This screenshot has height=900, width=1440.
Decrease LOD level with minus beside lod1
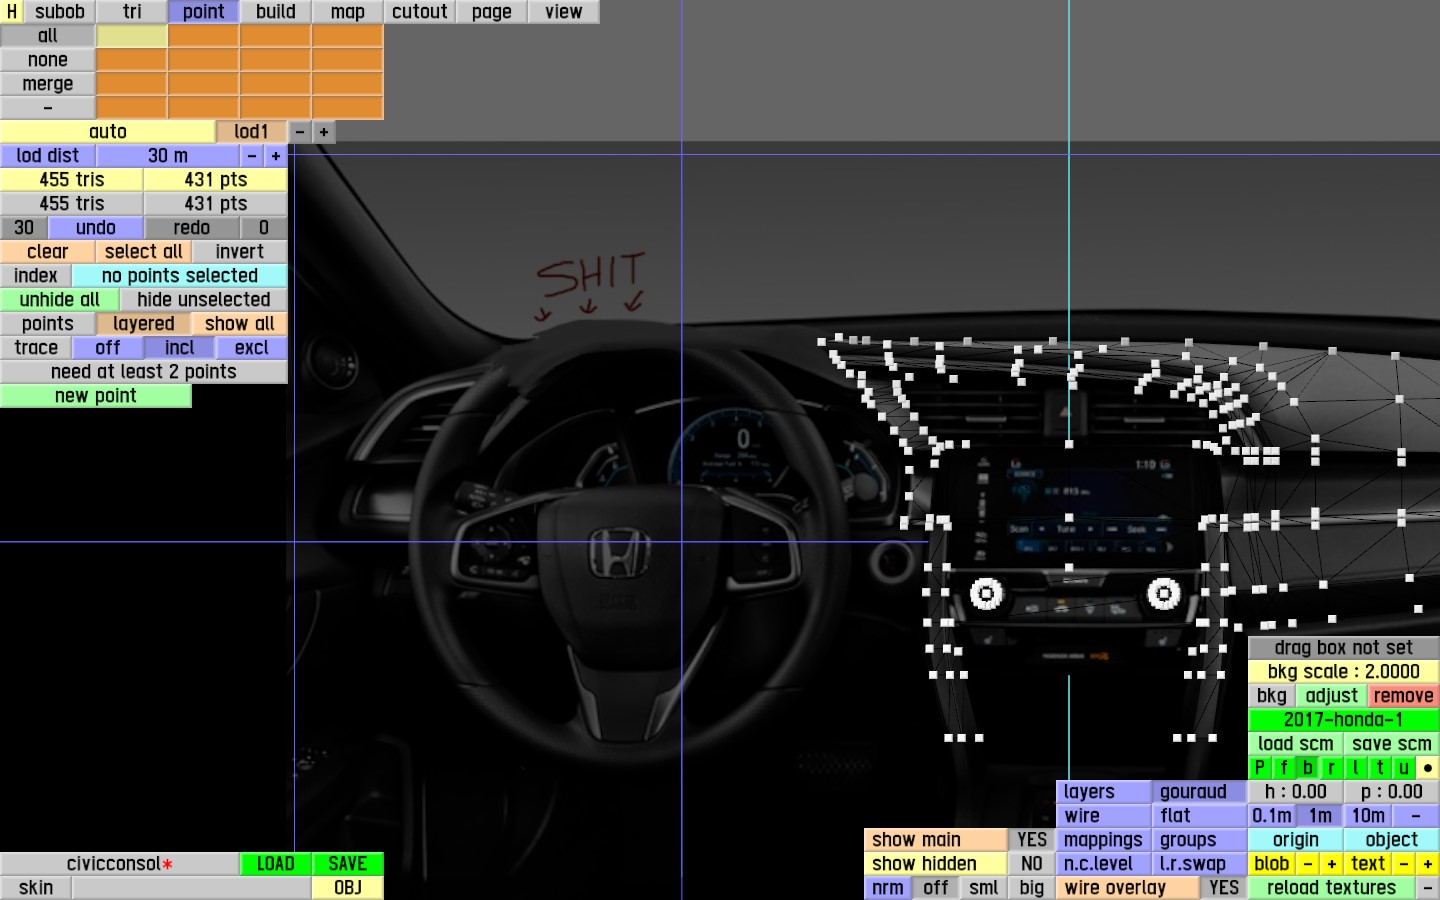tap(300, 132)
